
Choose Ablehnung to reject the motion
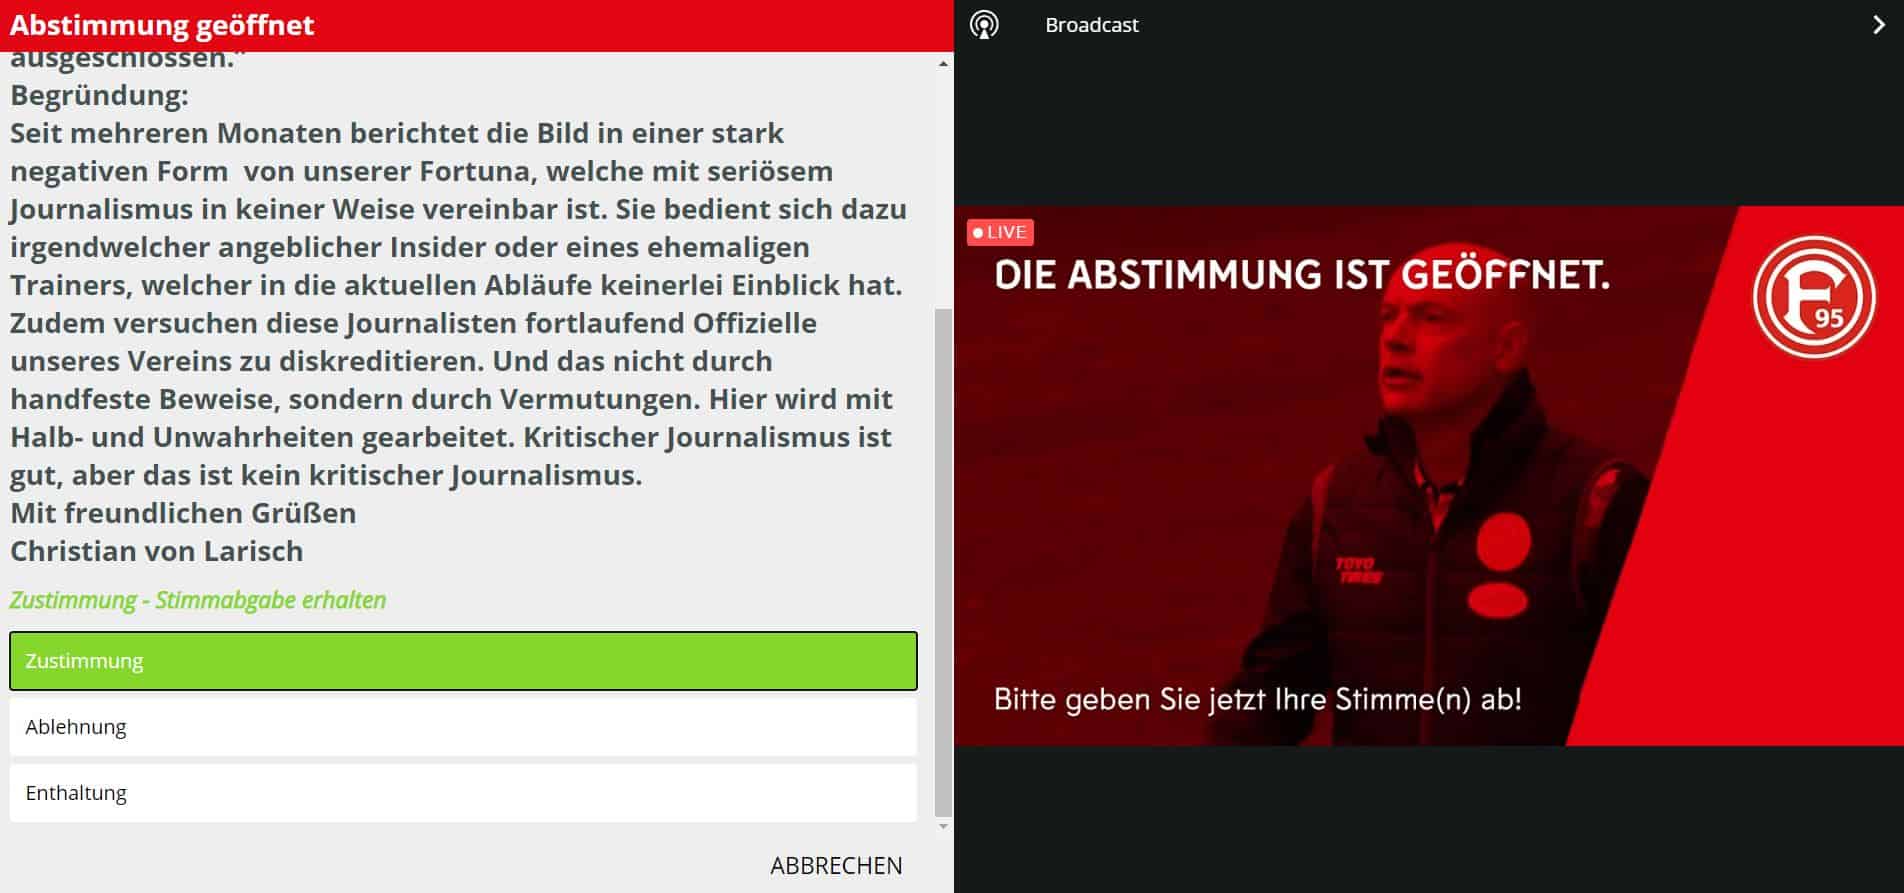click(463, 727)
